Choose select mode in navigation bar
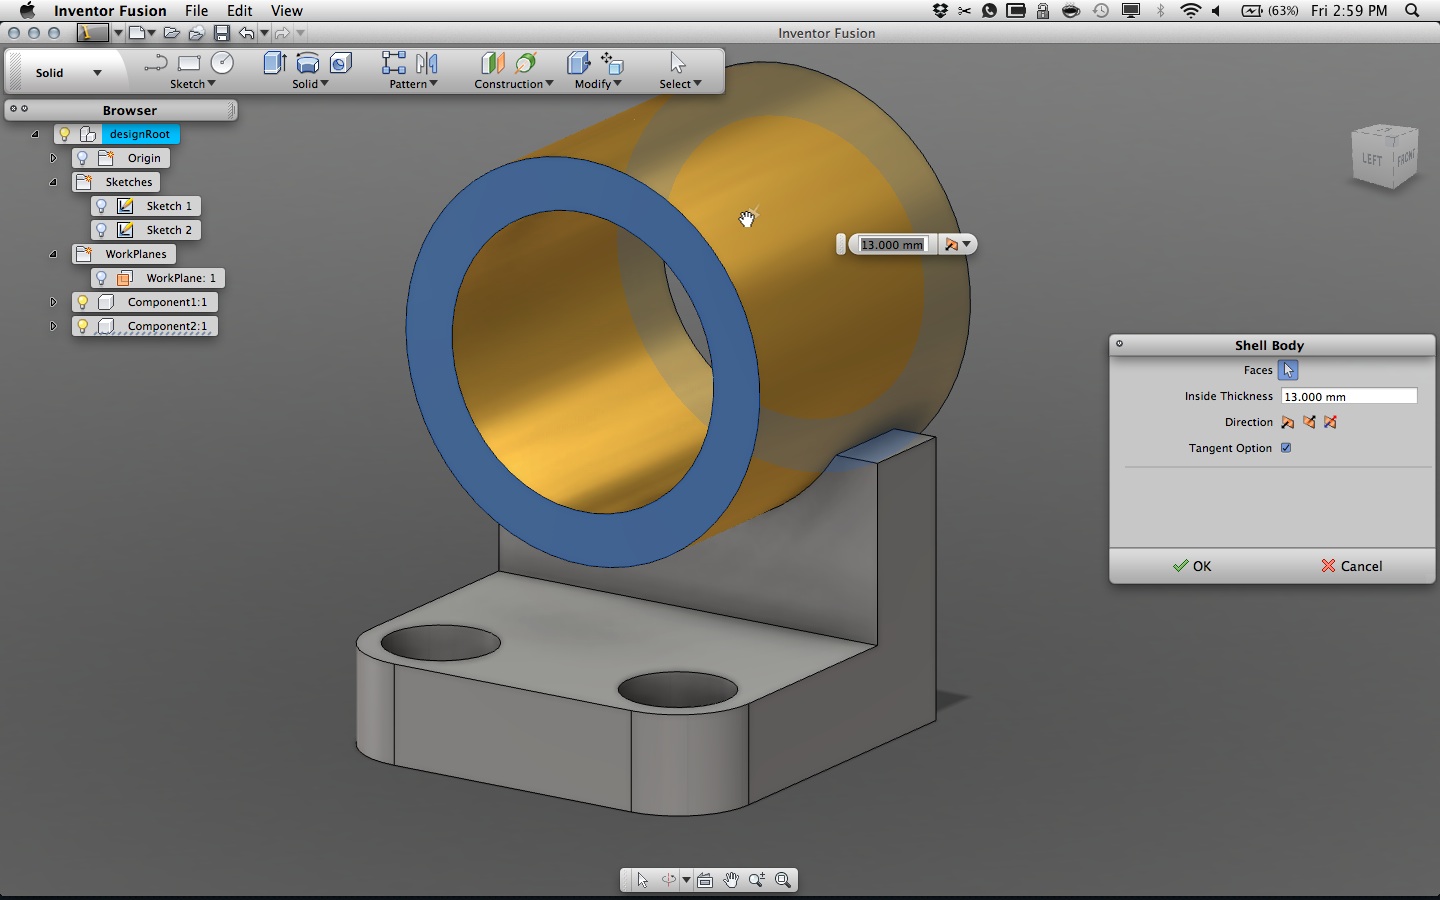1440x900 pixels. 642,880
